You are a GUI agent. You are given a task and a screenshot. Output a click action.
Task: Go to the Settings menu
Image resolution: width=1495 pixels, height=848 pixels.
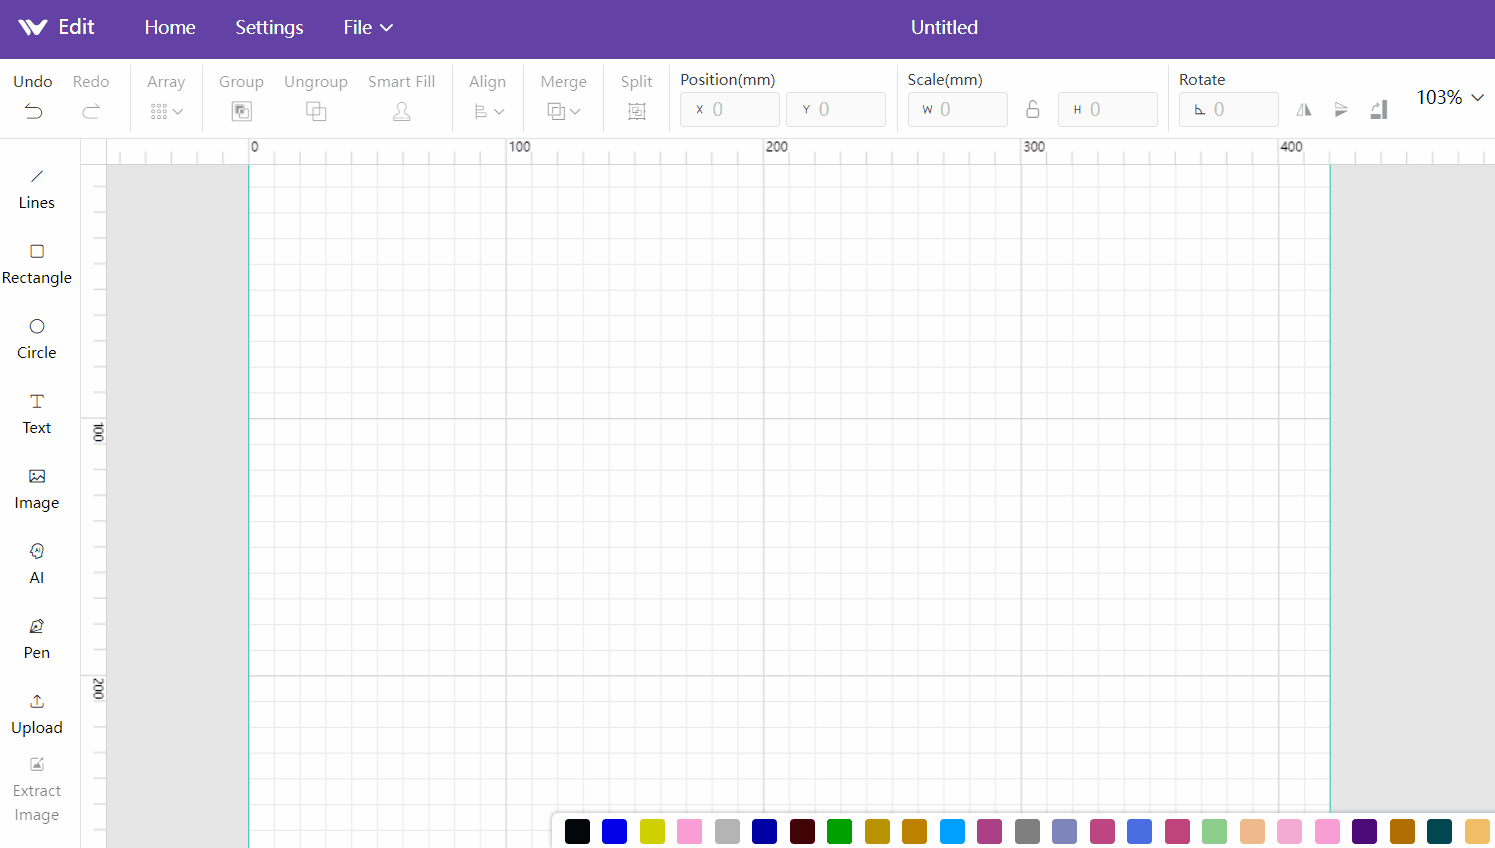269,28
